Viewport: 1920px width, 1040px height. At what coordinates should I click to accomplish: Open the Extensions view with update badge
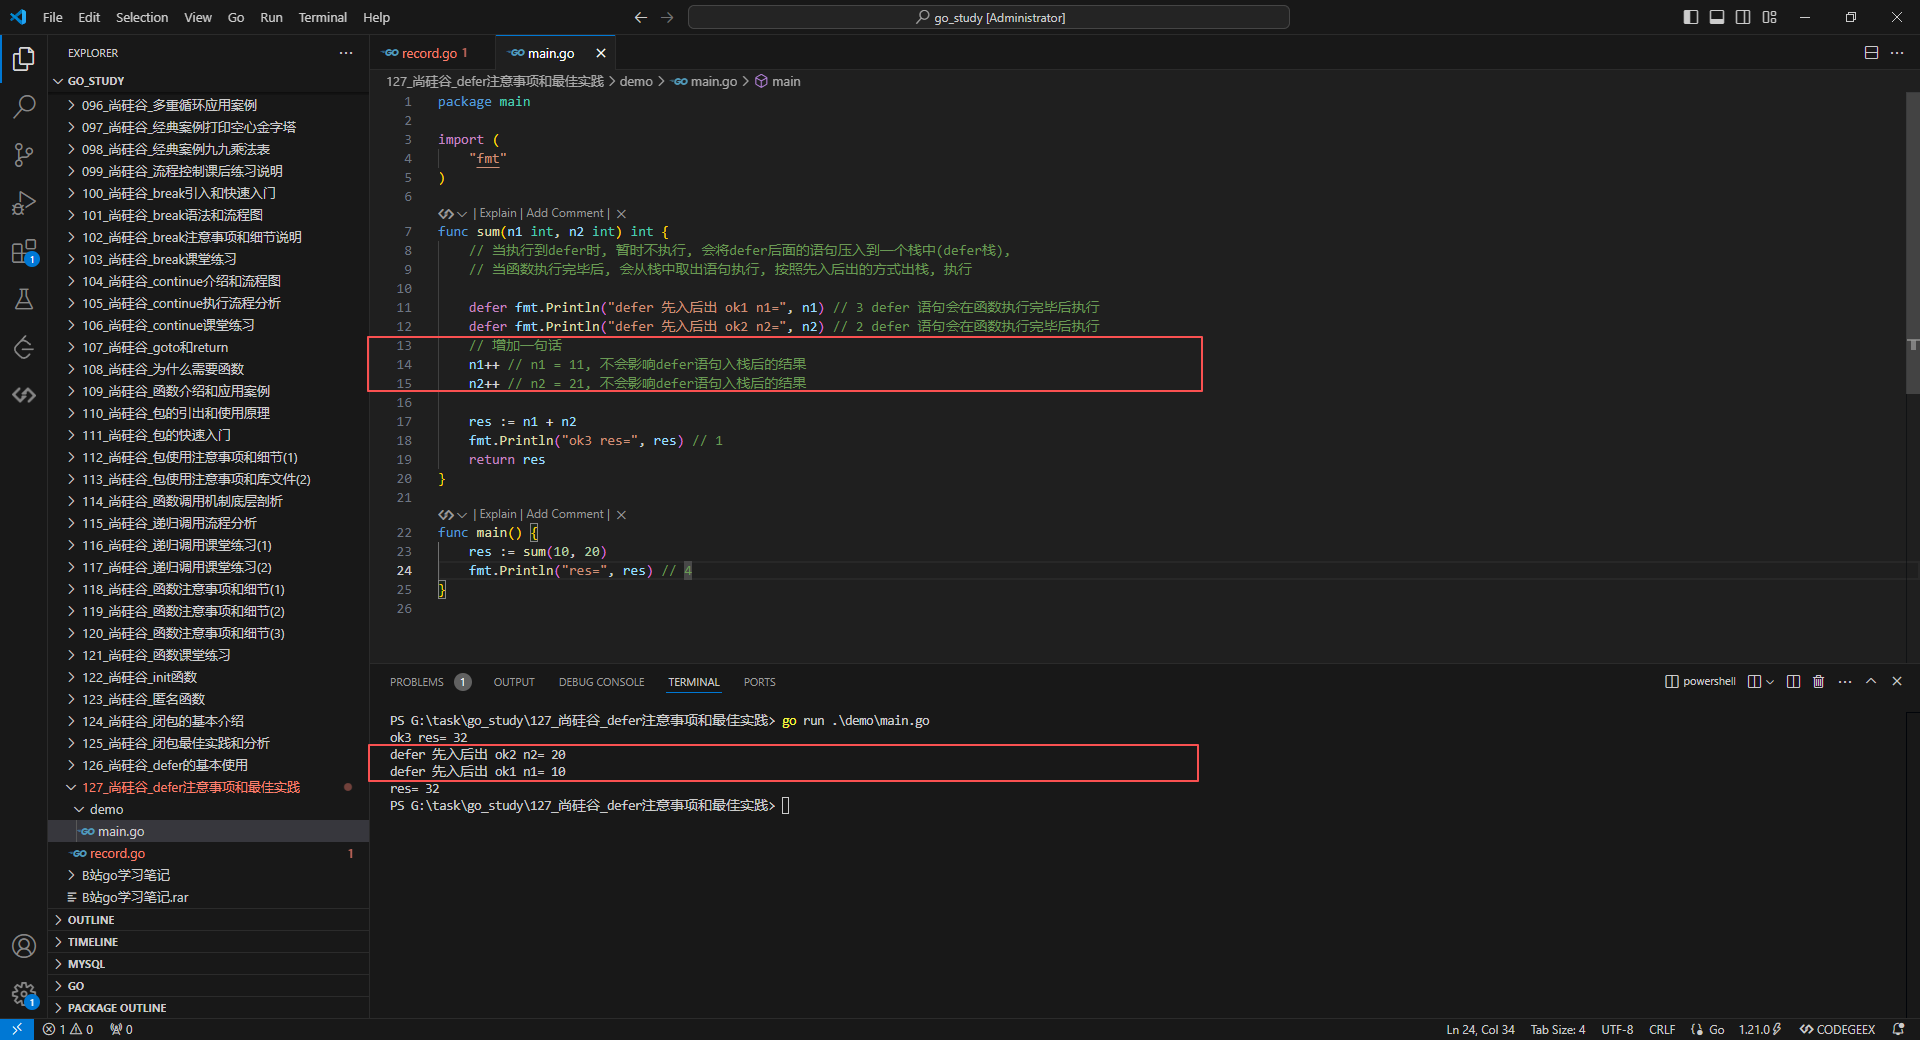click(x=24, y=251)
